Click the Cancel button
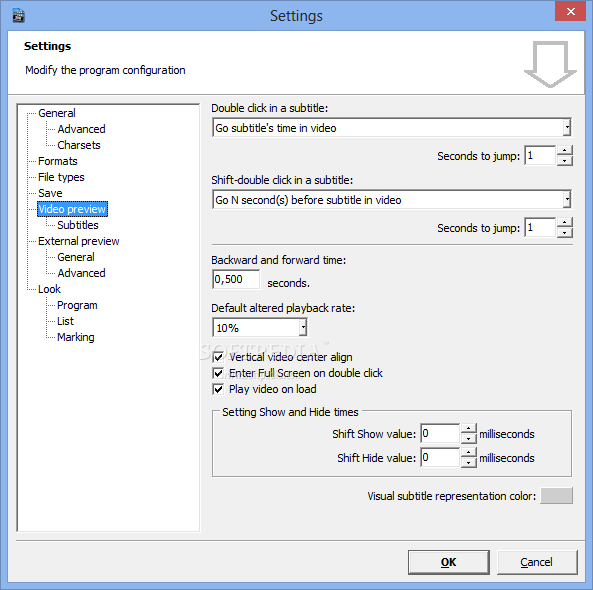 tap(537, 562)
